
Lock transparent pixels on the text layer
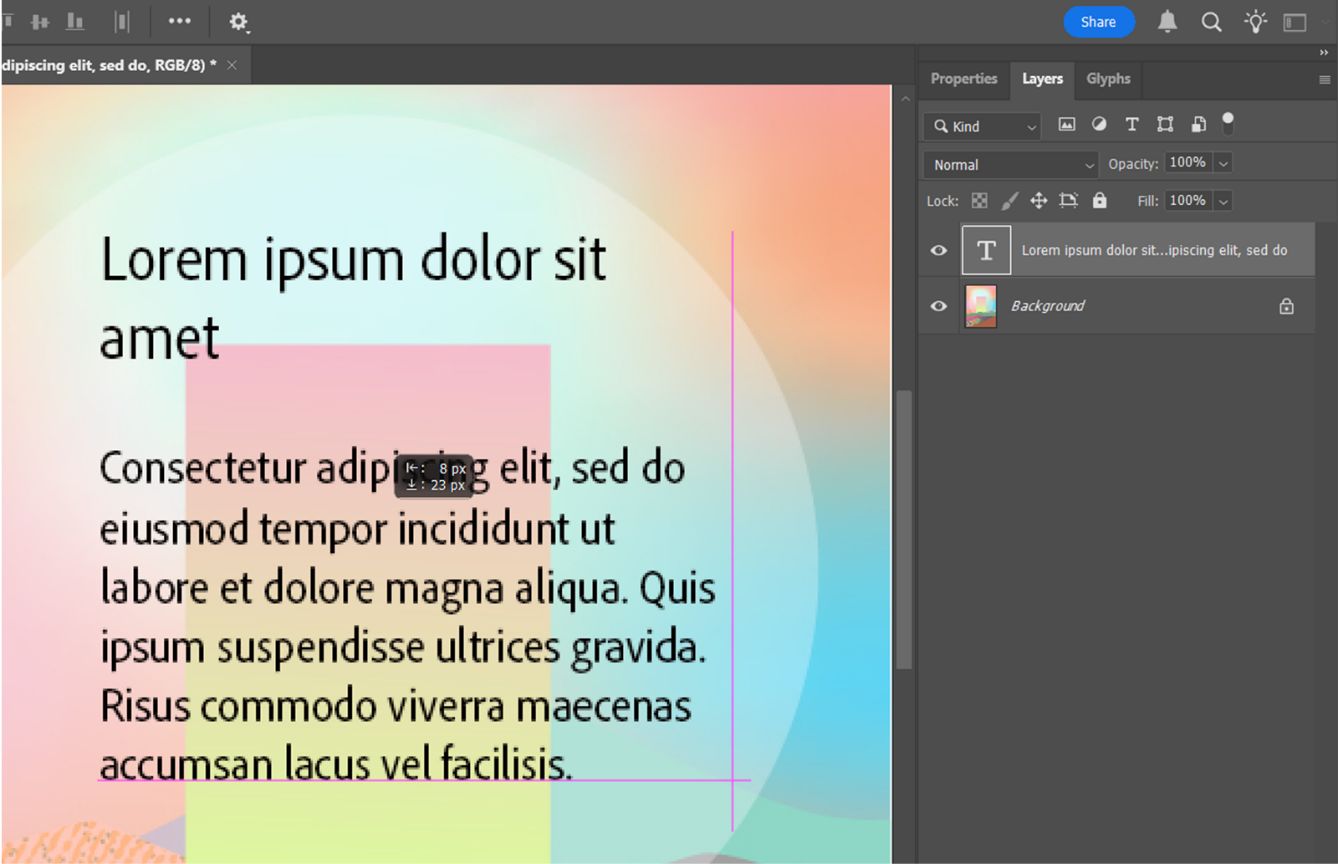979,200
